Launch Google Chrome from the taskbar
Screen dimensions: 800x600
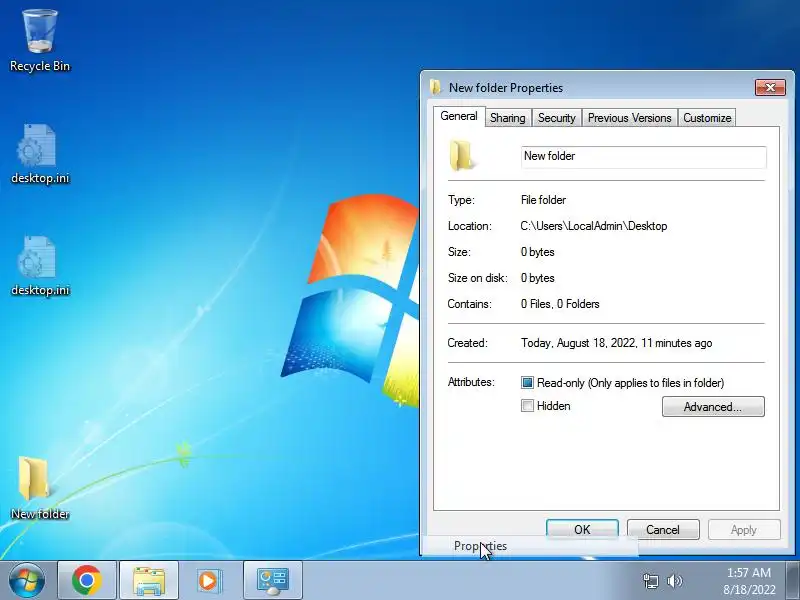tap(87, 580)
